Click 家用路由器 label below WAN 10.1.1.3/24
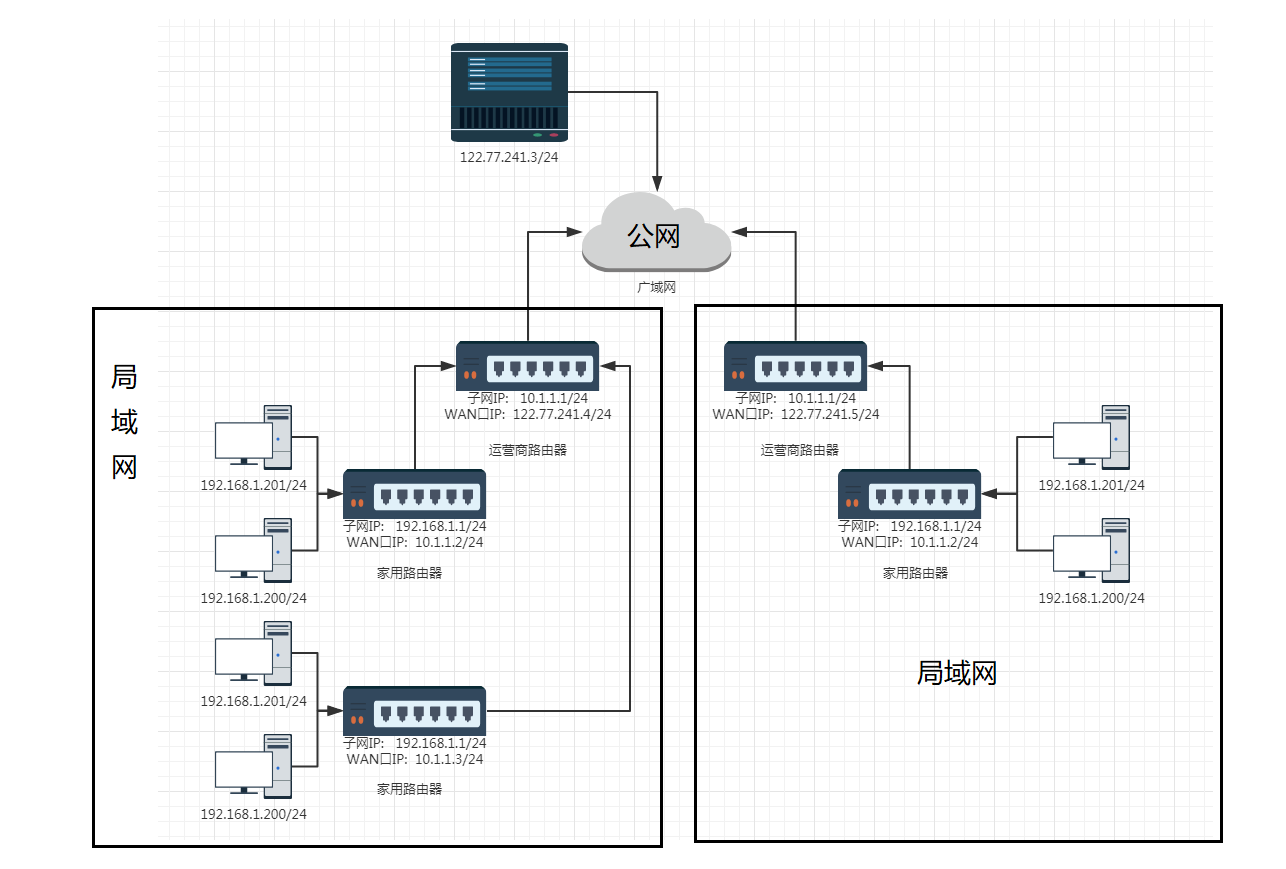Image resolution: width=1286 pixels, height=869 pixels. click(410, 788)
